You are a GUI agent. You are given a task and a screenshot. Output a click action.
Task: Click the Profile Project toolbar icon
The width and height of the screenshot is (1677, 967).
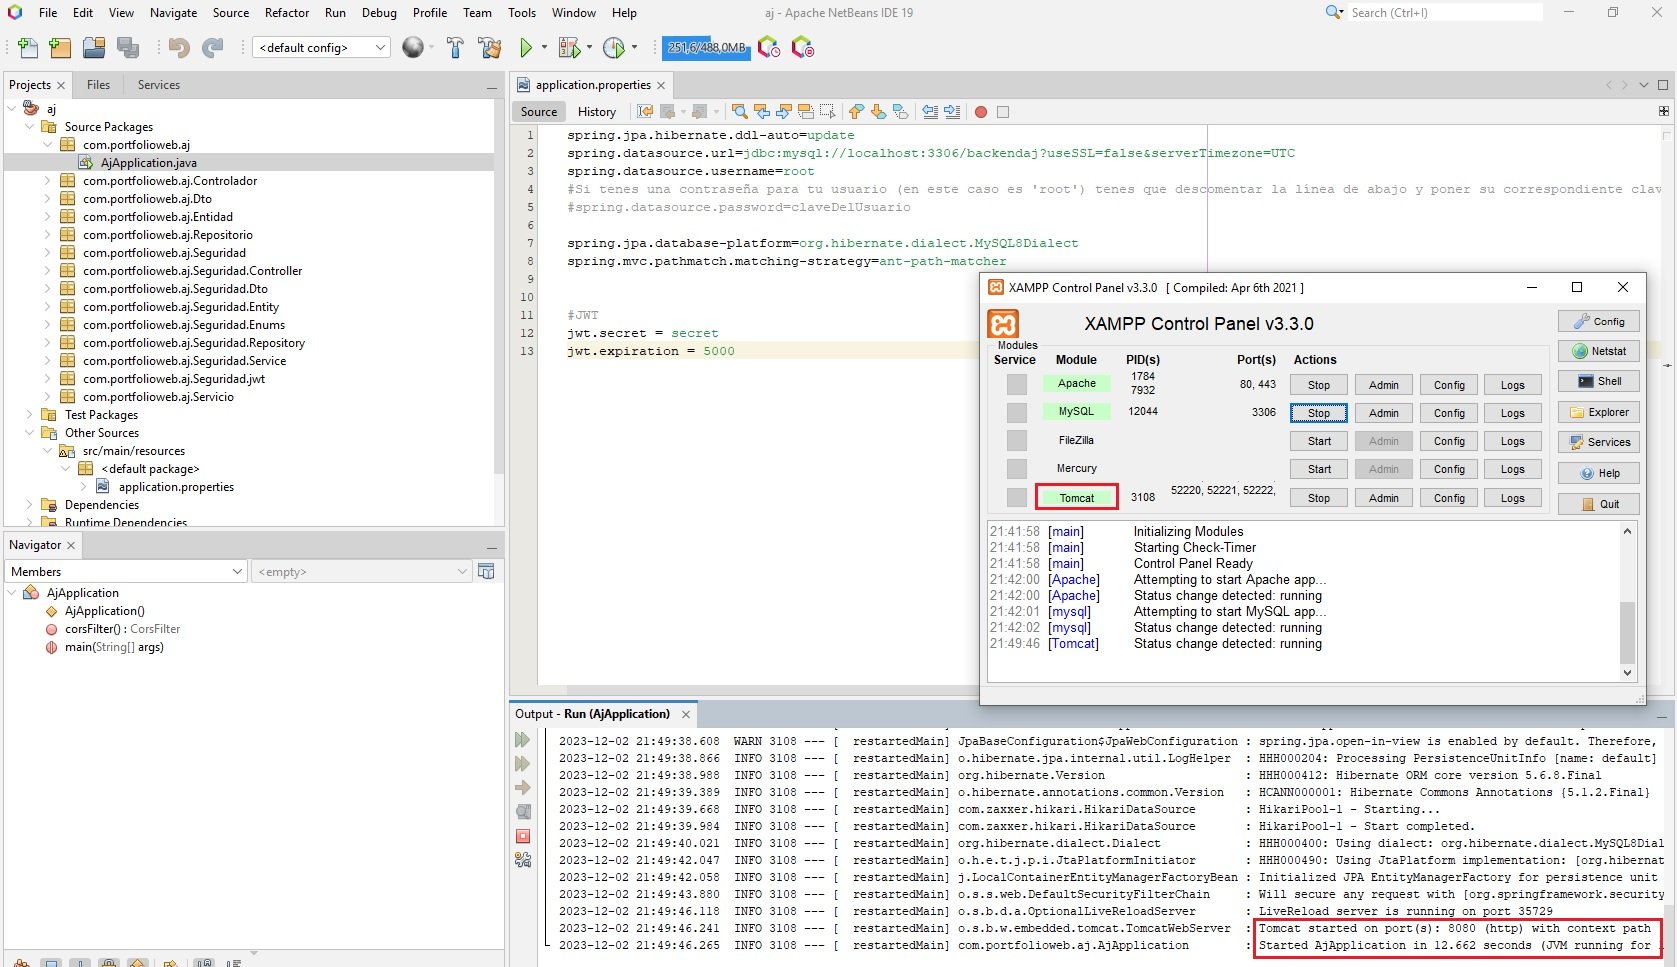pyautogui.click(x=614, y=47)
